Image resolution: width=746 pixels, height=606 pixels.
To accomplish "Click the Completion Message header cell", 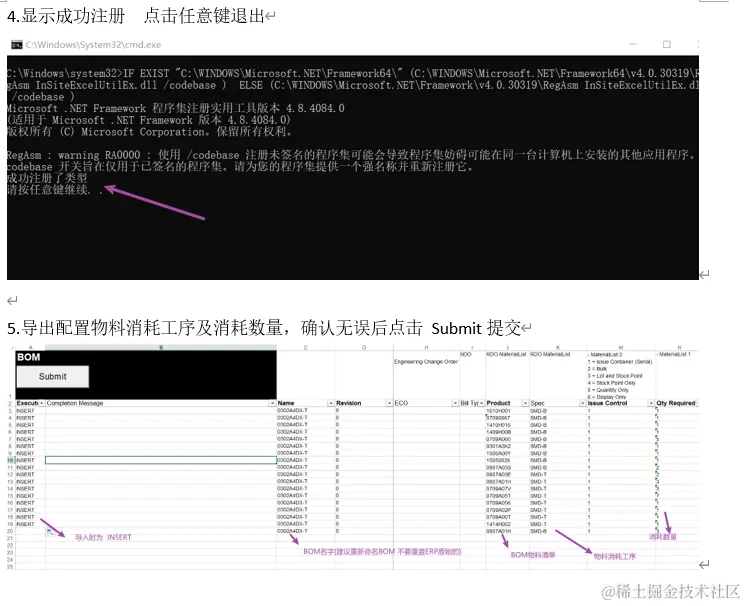I will (x=161, y=403).
